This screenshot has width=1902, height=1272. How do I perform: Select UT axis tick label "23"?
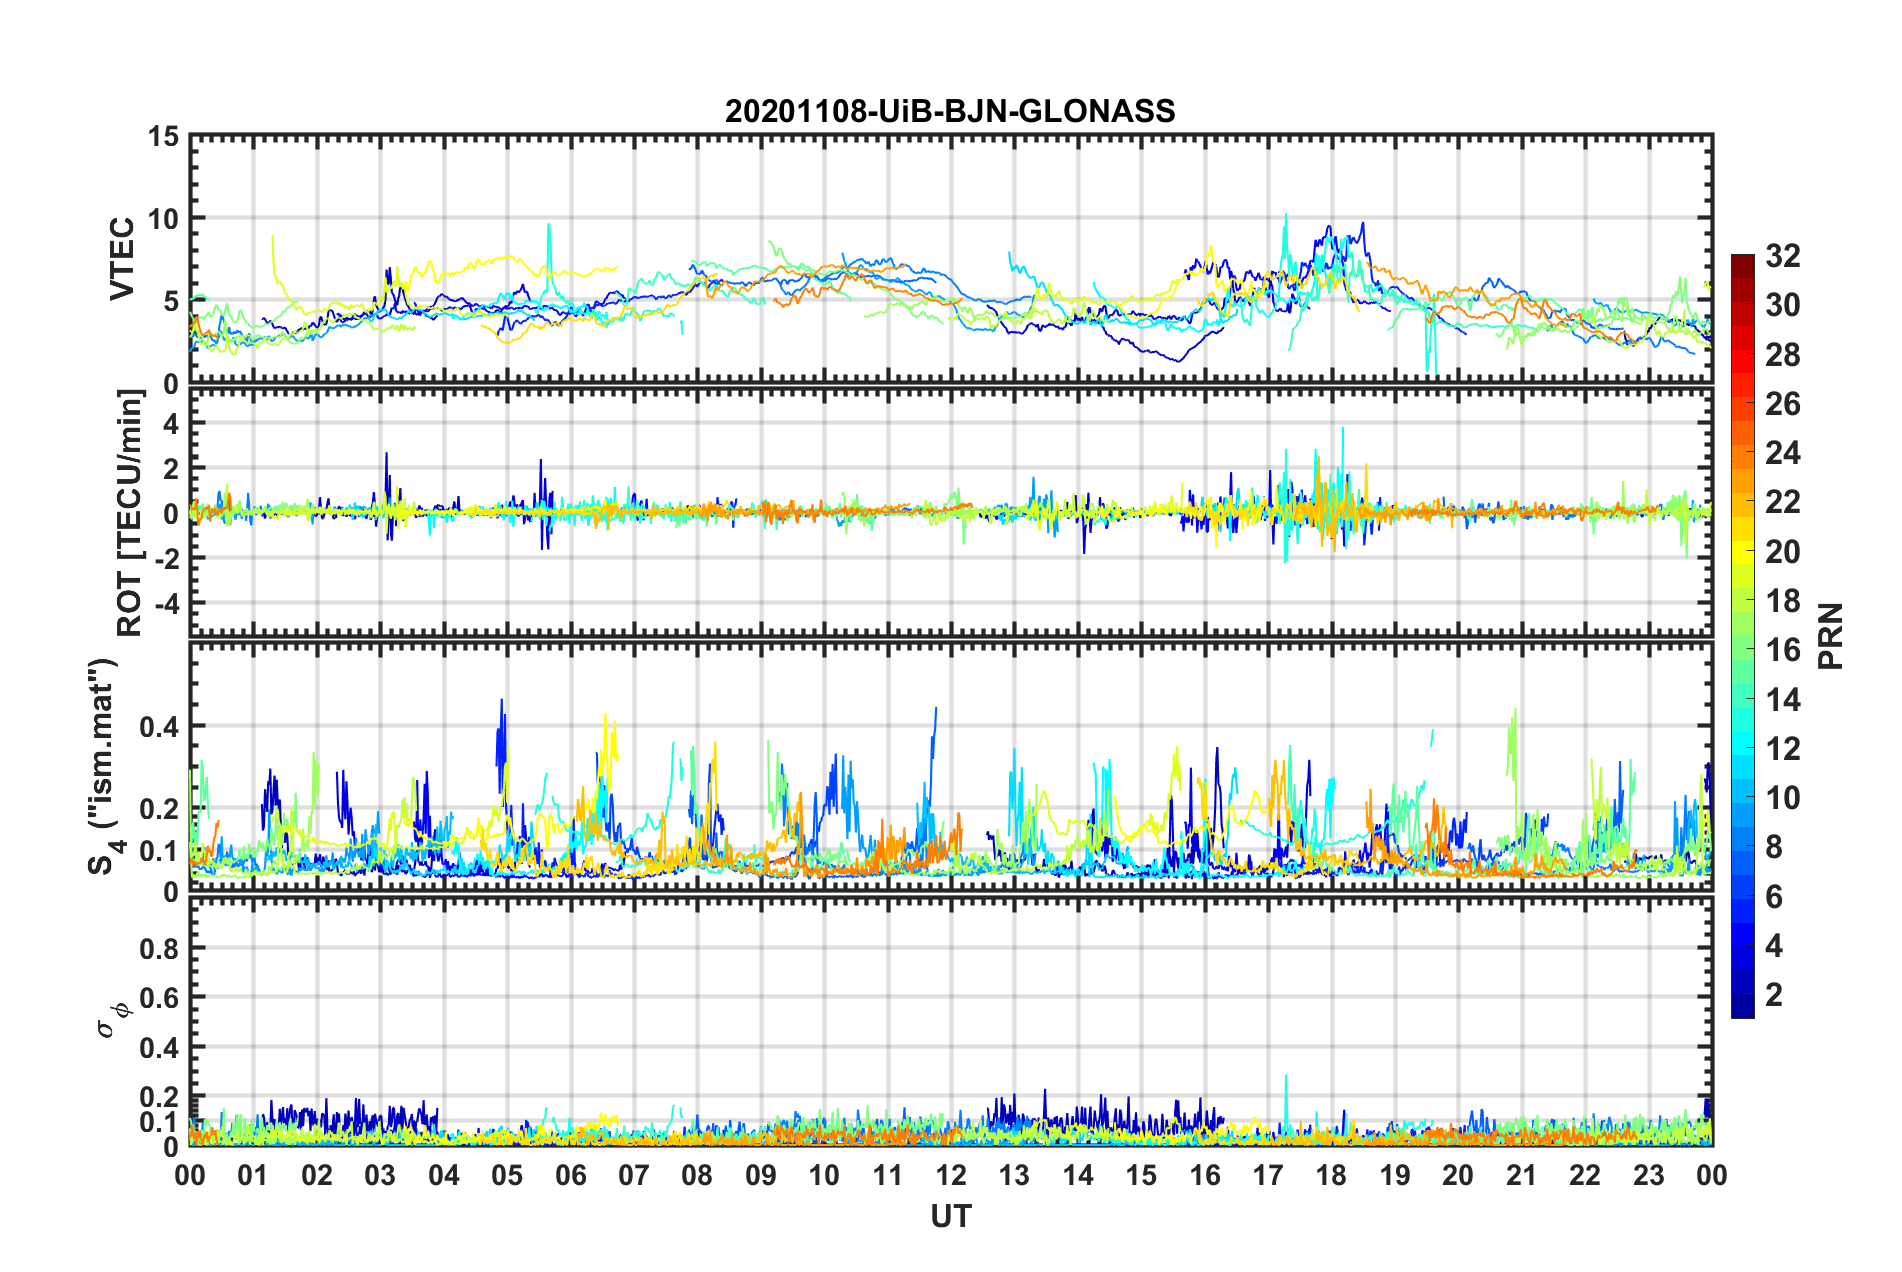1649,1175
